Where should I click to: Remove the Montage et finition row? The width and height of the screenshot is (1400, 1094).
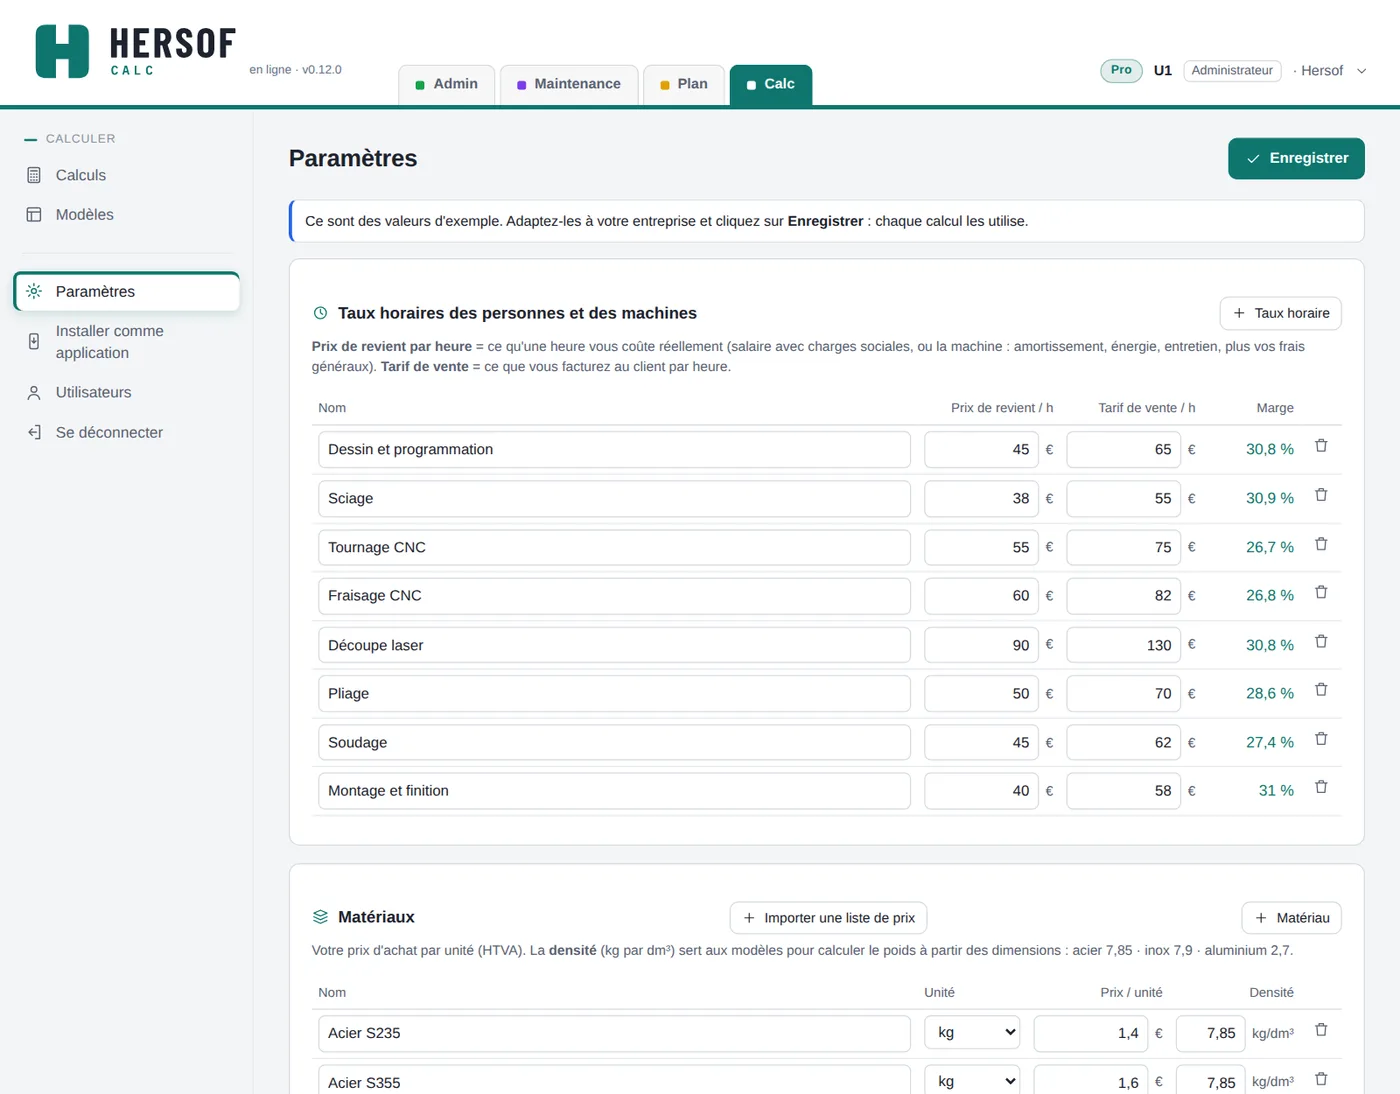(1321, 788)
